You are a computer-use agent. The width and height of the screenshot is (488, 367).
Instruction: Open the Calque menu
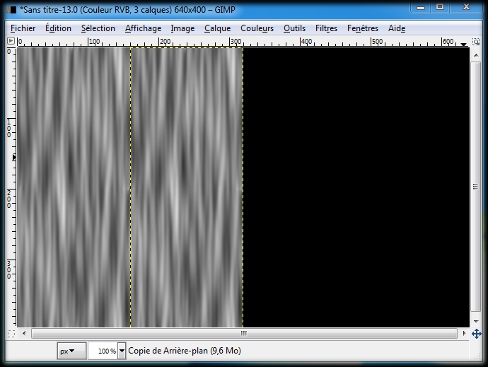click(217, 28)
